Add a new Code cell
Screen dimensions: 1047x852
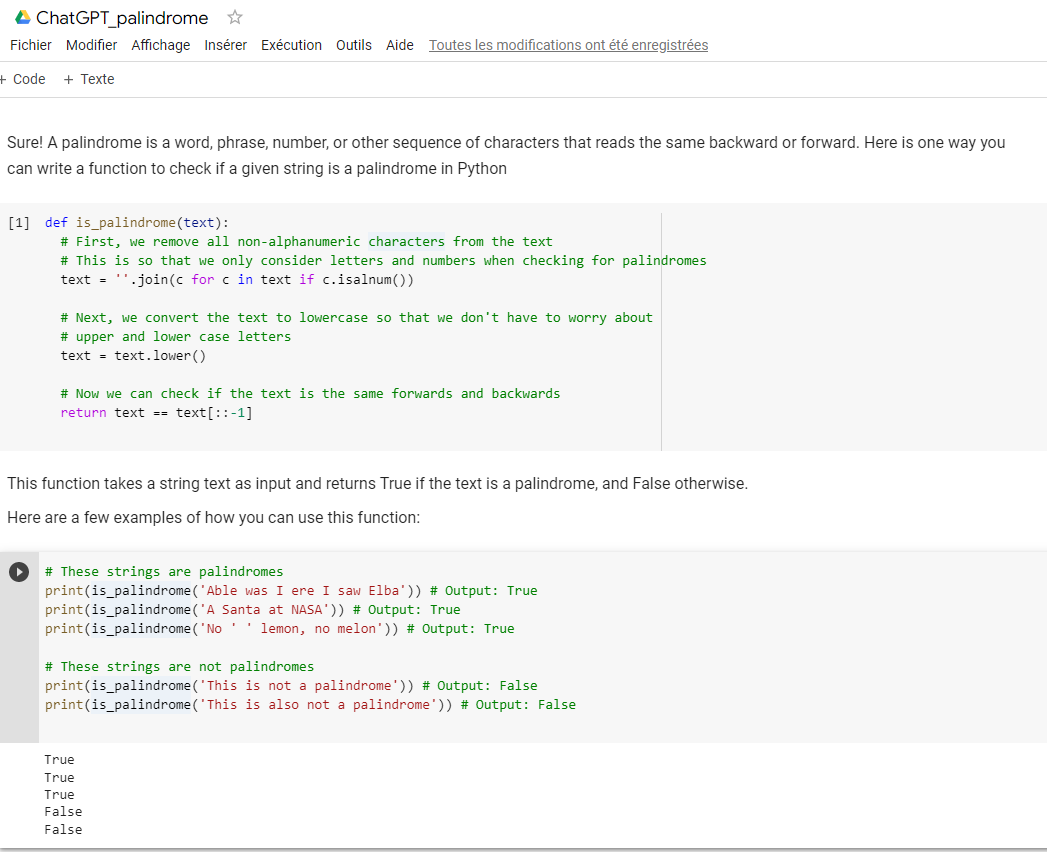[23, 79]
